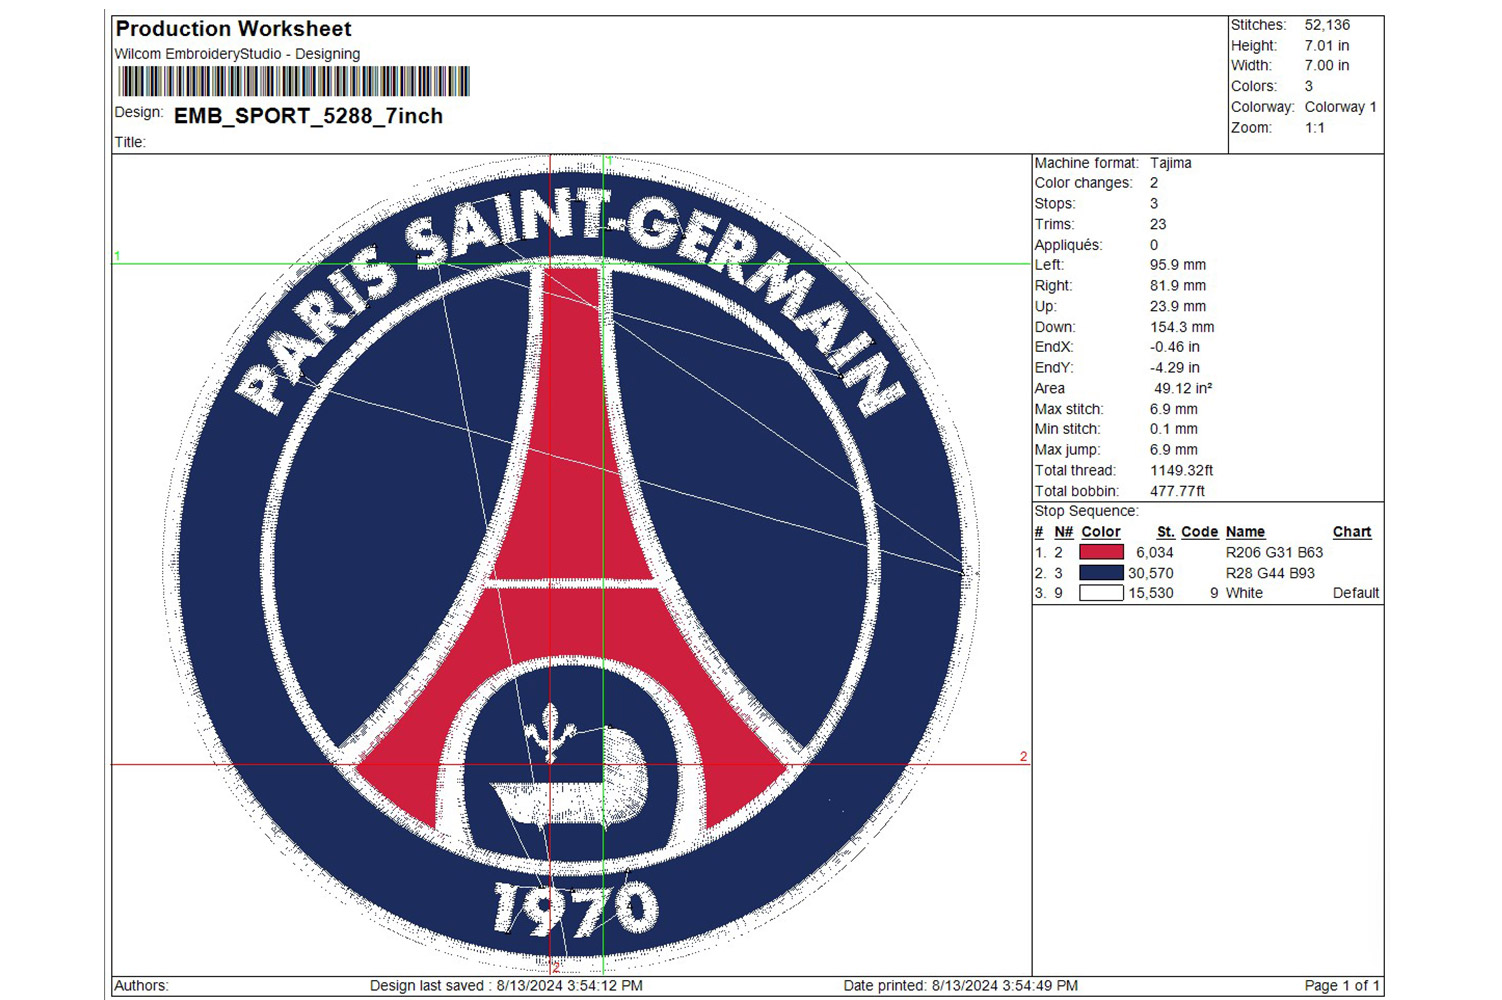
Task: Click the Up value '23.9 mm'
Action: (1178, 306)
